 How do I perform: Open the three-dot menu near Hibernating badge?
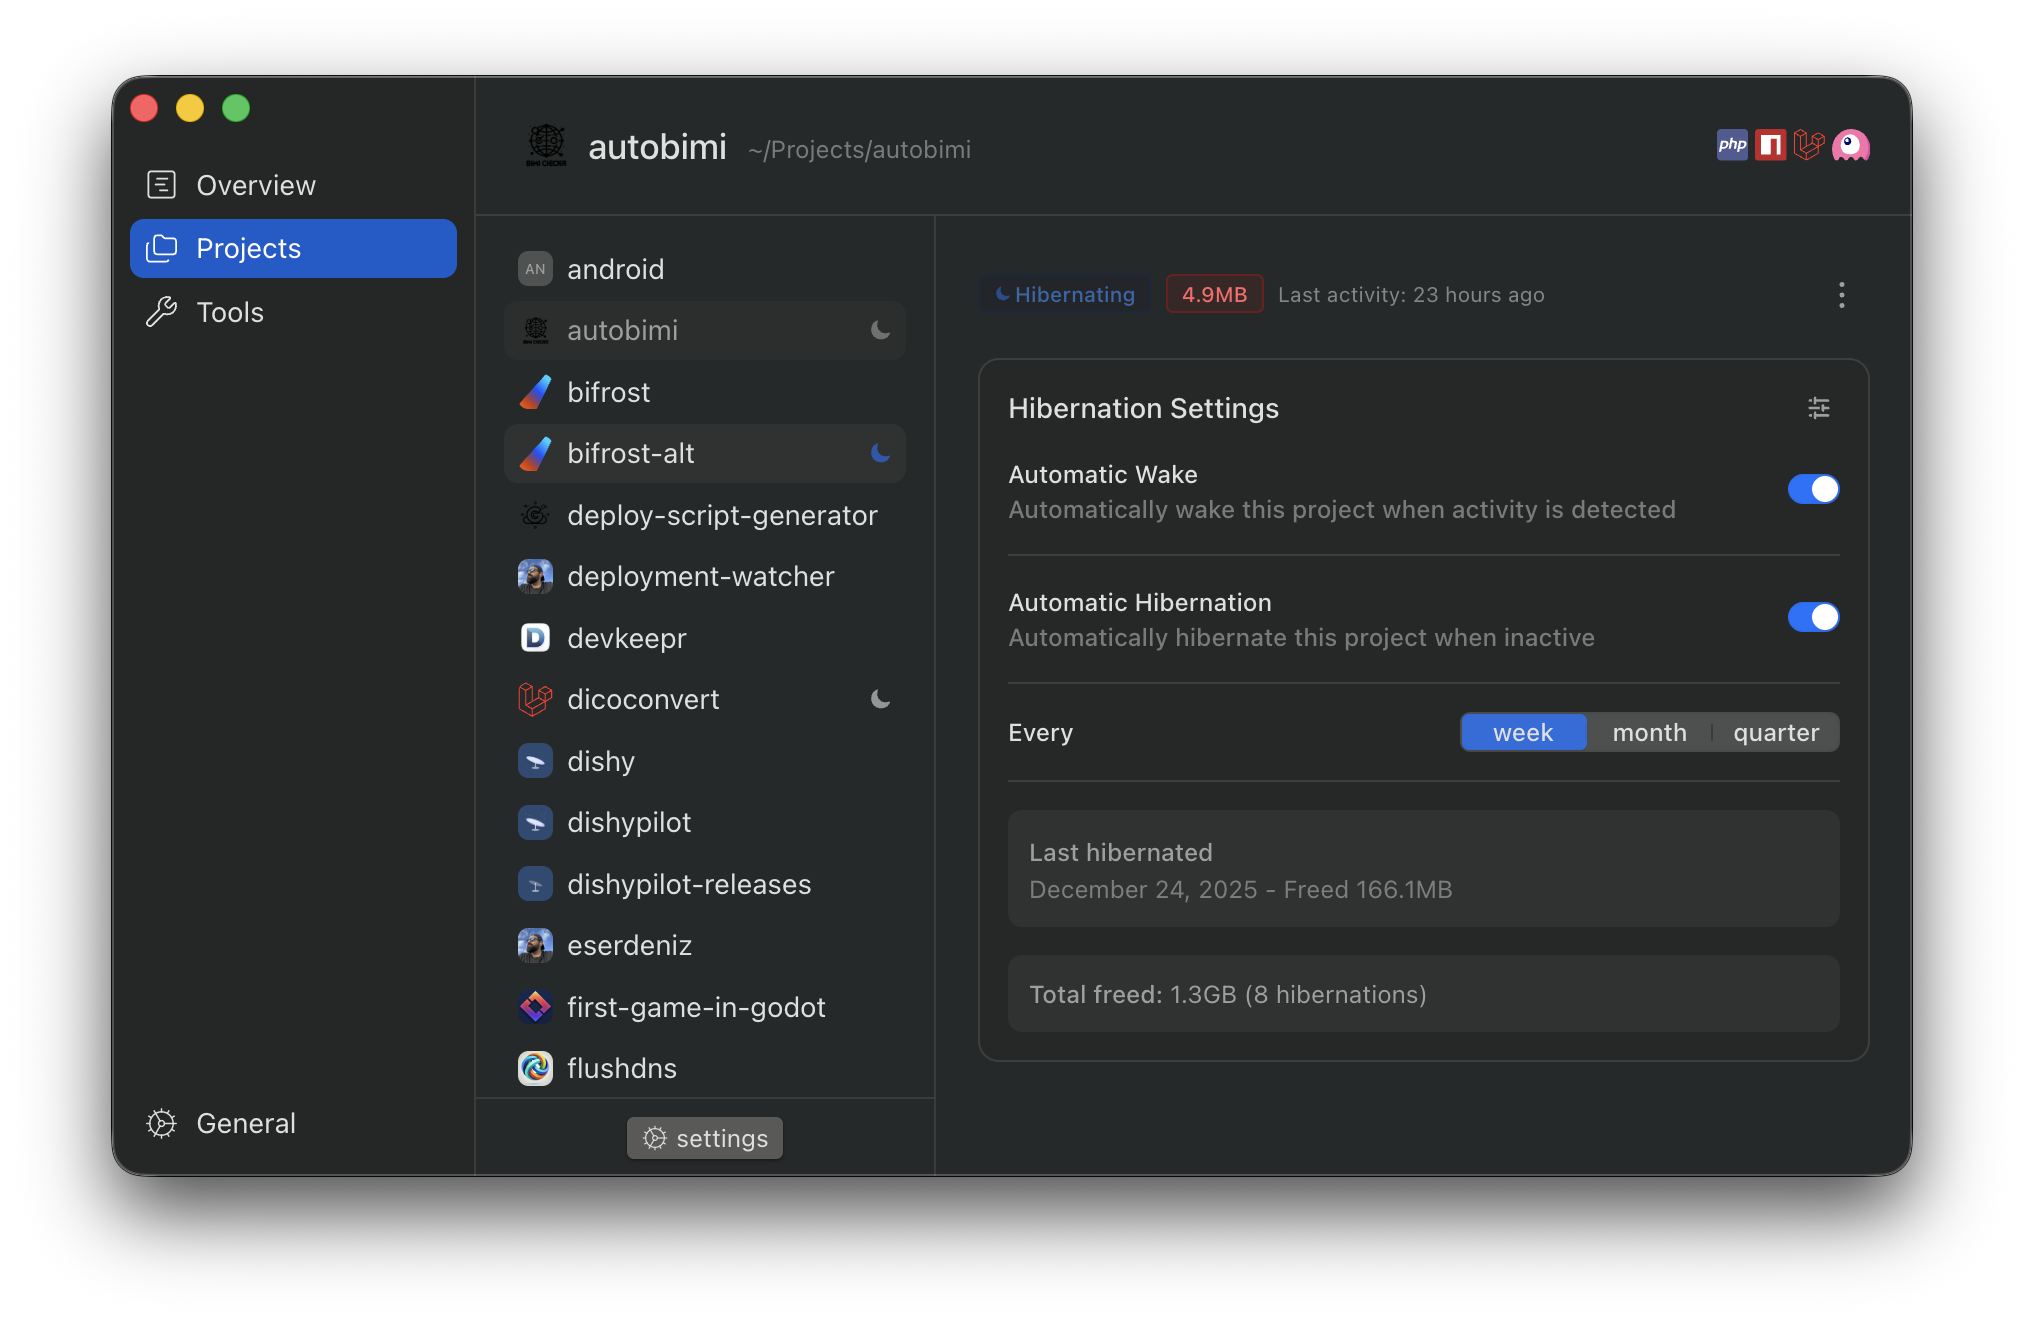[1841, 294]
